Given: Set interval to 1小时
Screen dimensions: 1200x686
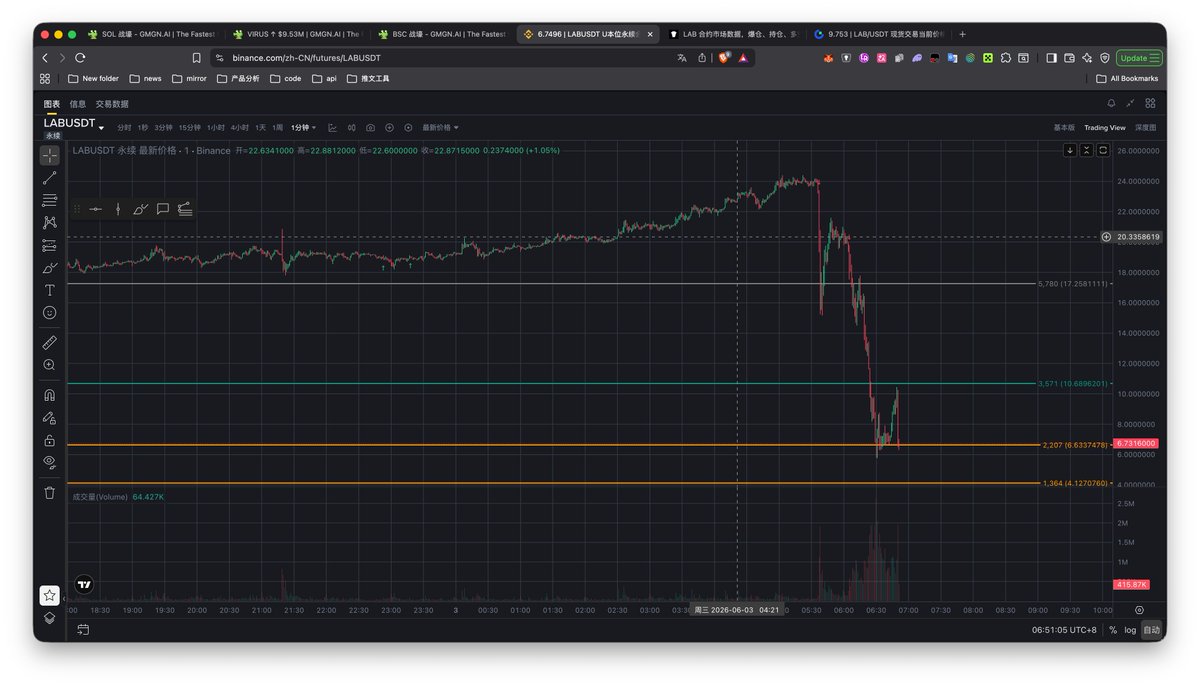Looking at the screenshot, I should click(216, 128).
